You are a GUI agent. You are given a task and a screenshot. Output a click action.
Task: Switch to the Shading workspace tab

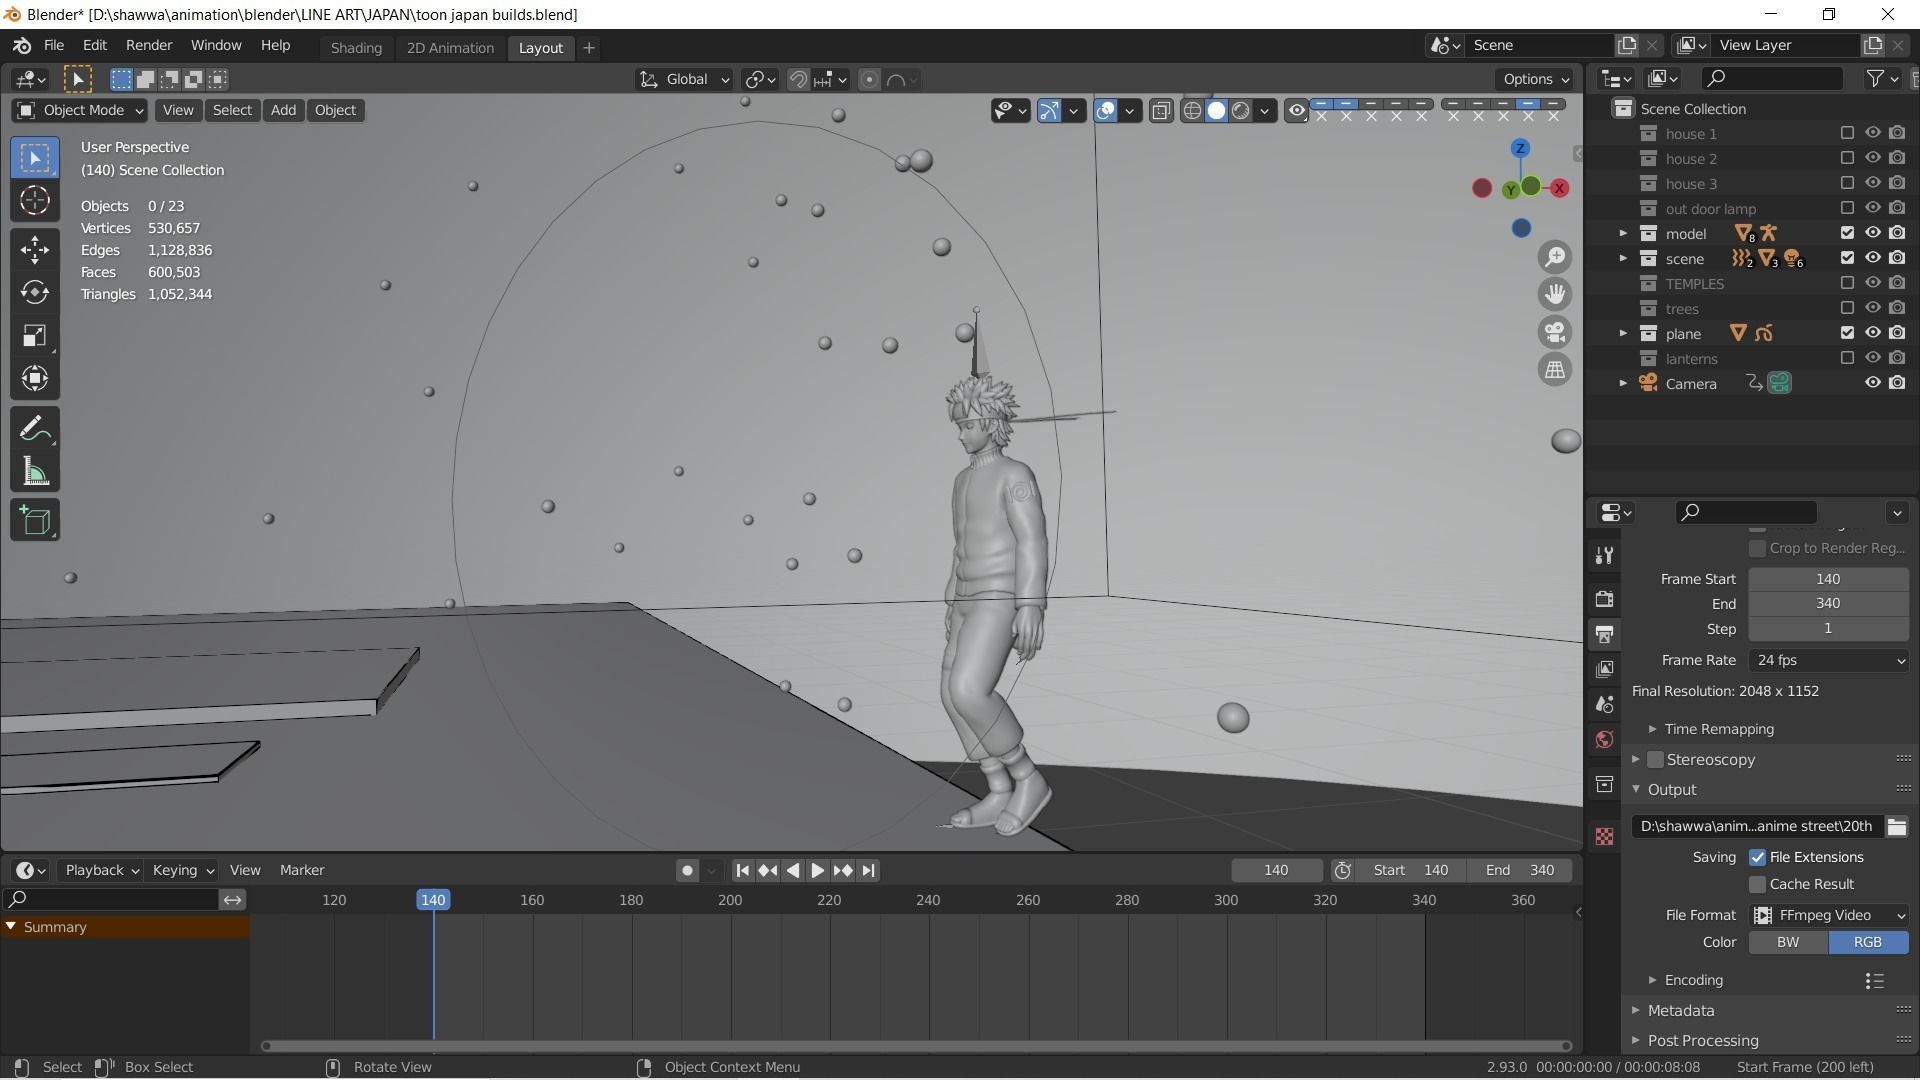click(356, 47)
